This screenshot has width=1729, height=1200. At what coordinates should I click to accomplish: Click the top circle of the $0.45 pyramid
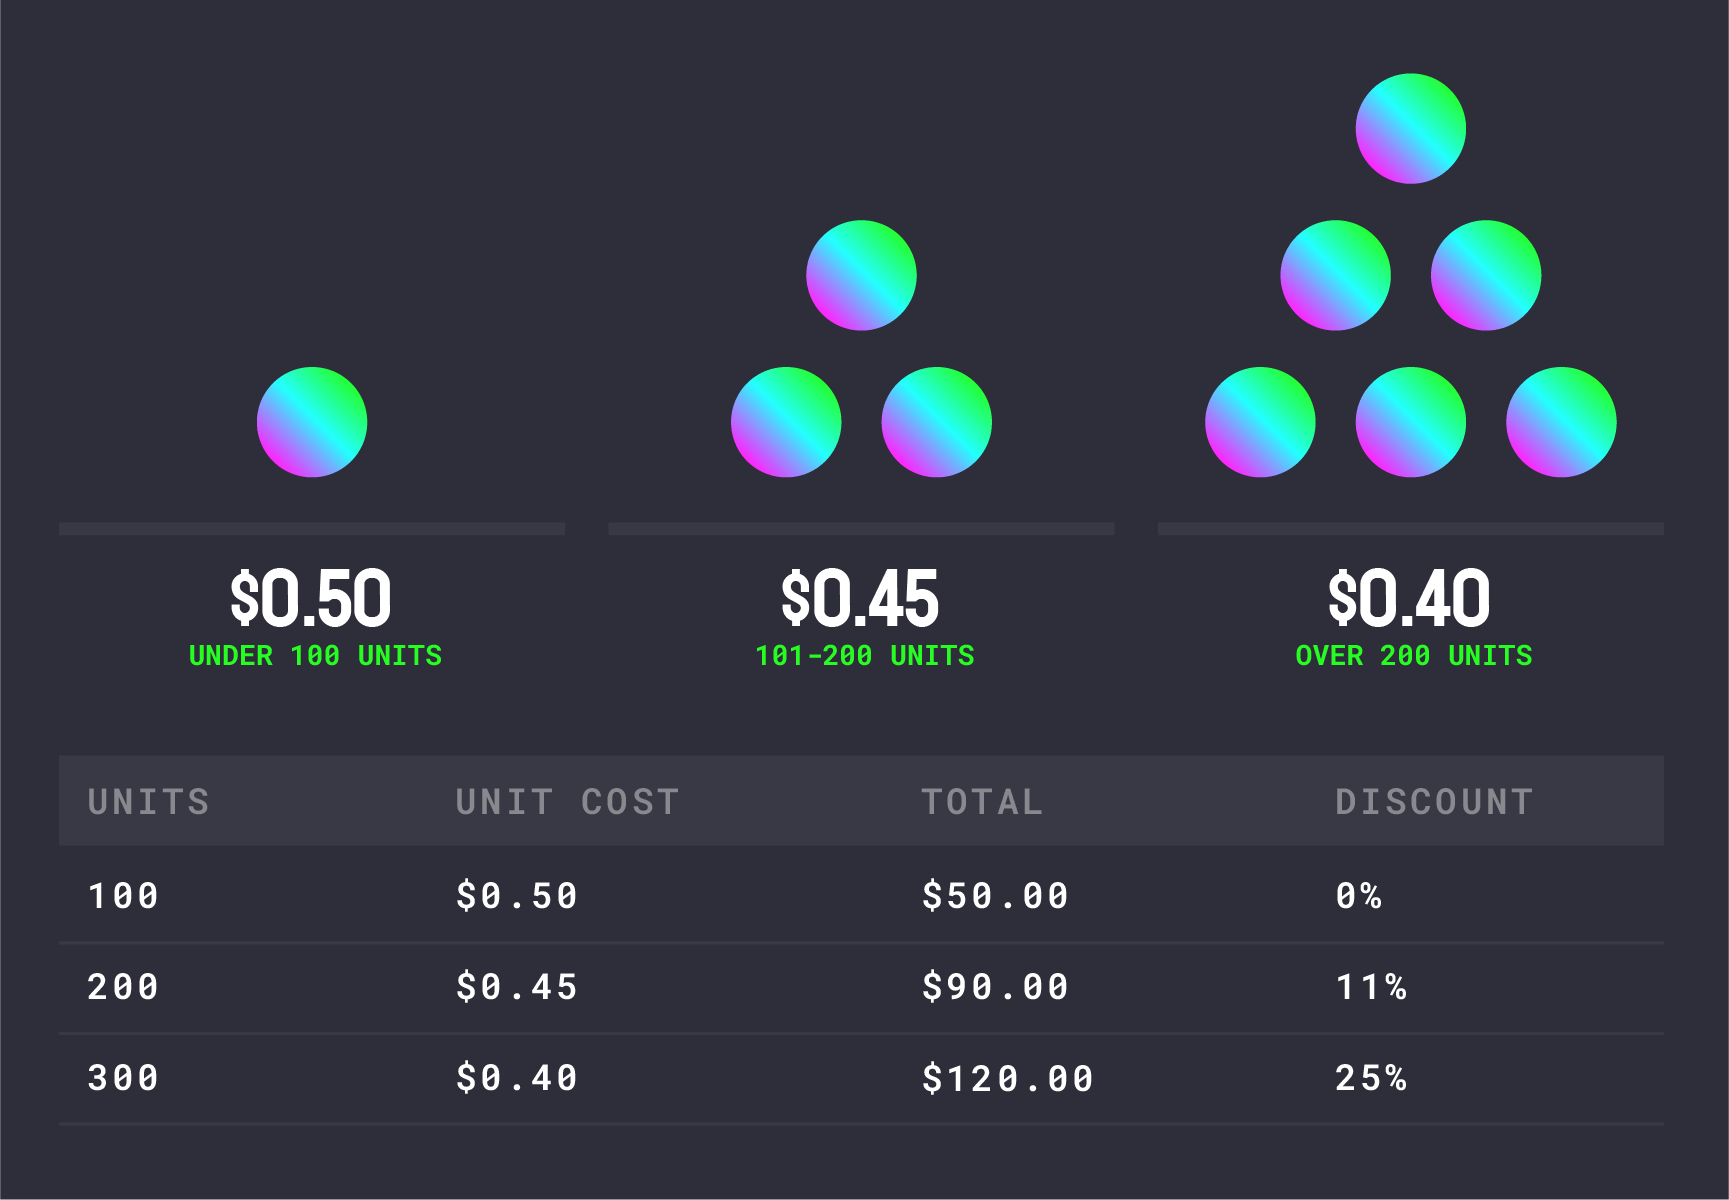click(x=861, y=275)
